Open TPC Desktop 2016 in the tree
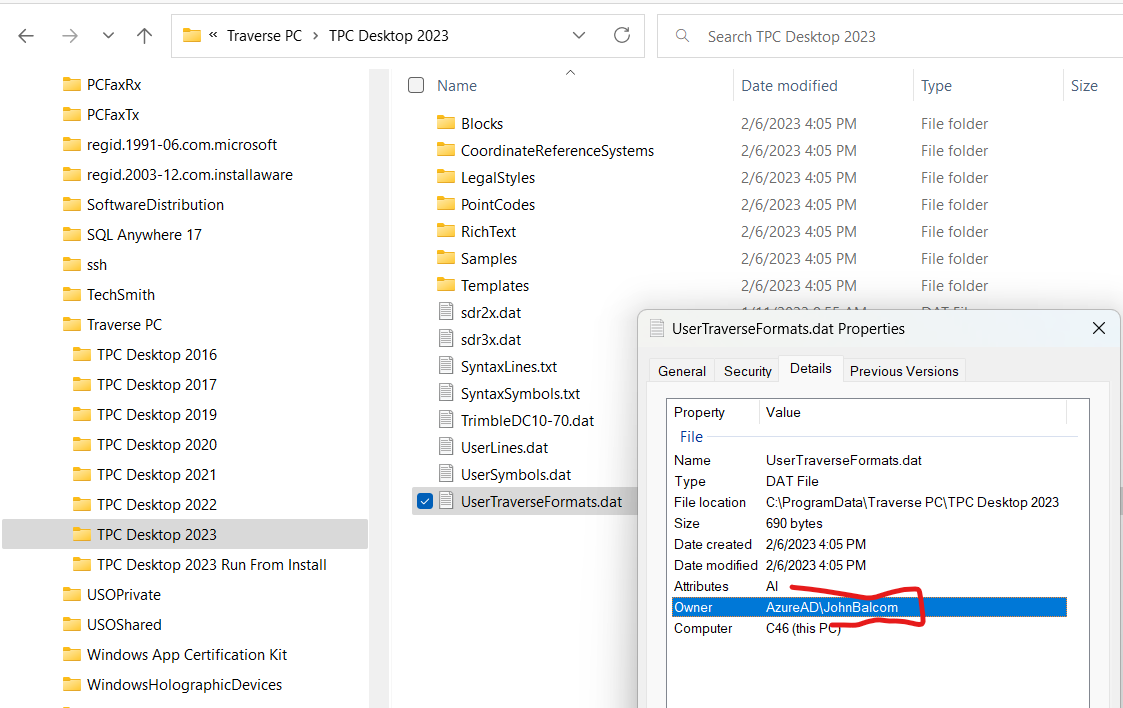 157,355
